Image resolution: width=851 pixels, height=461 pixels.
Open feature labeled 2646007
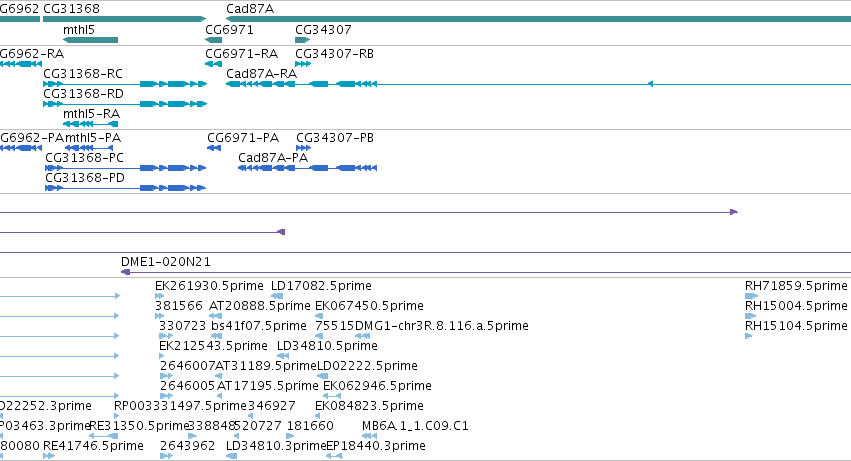coord(188,366)
